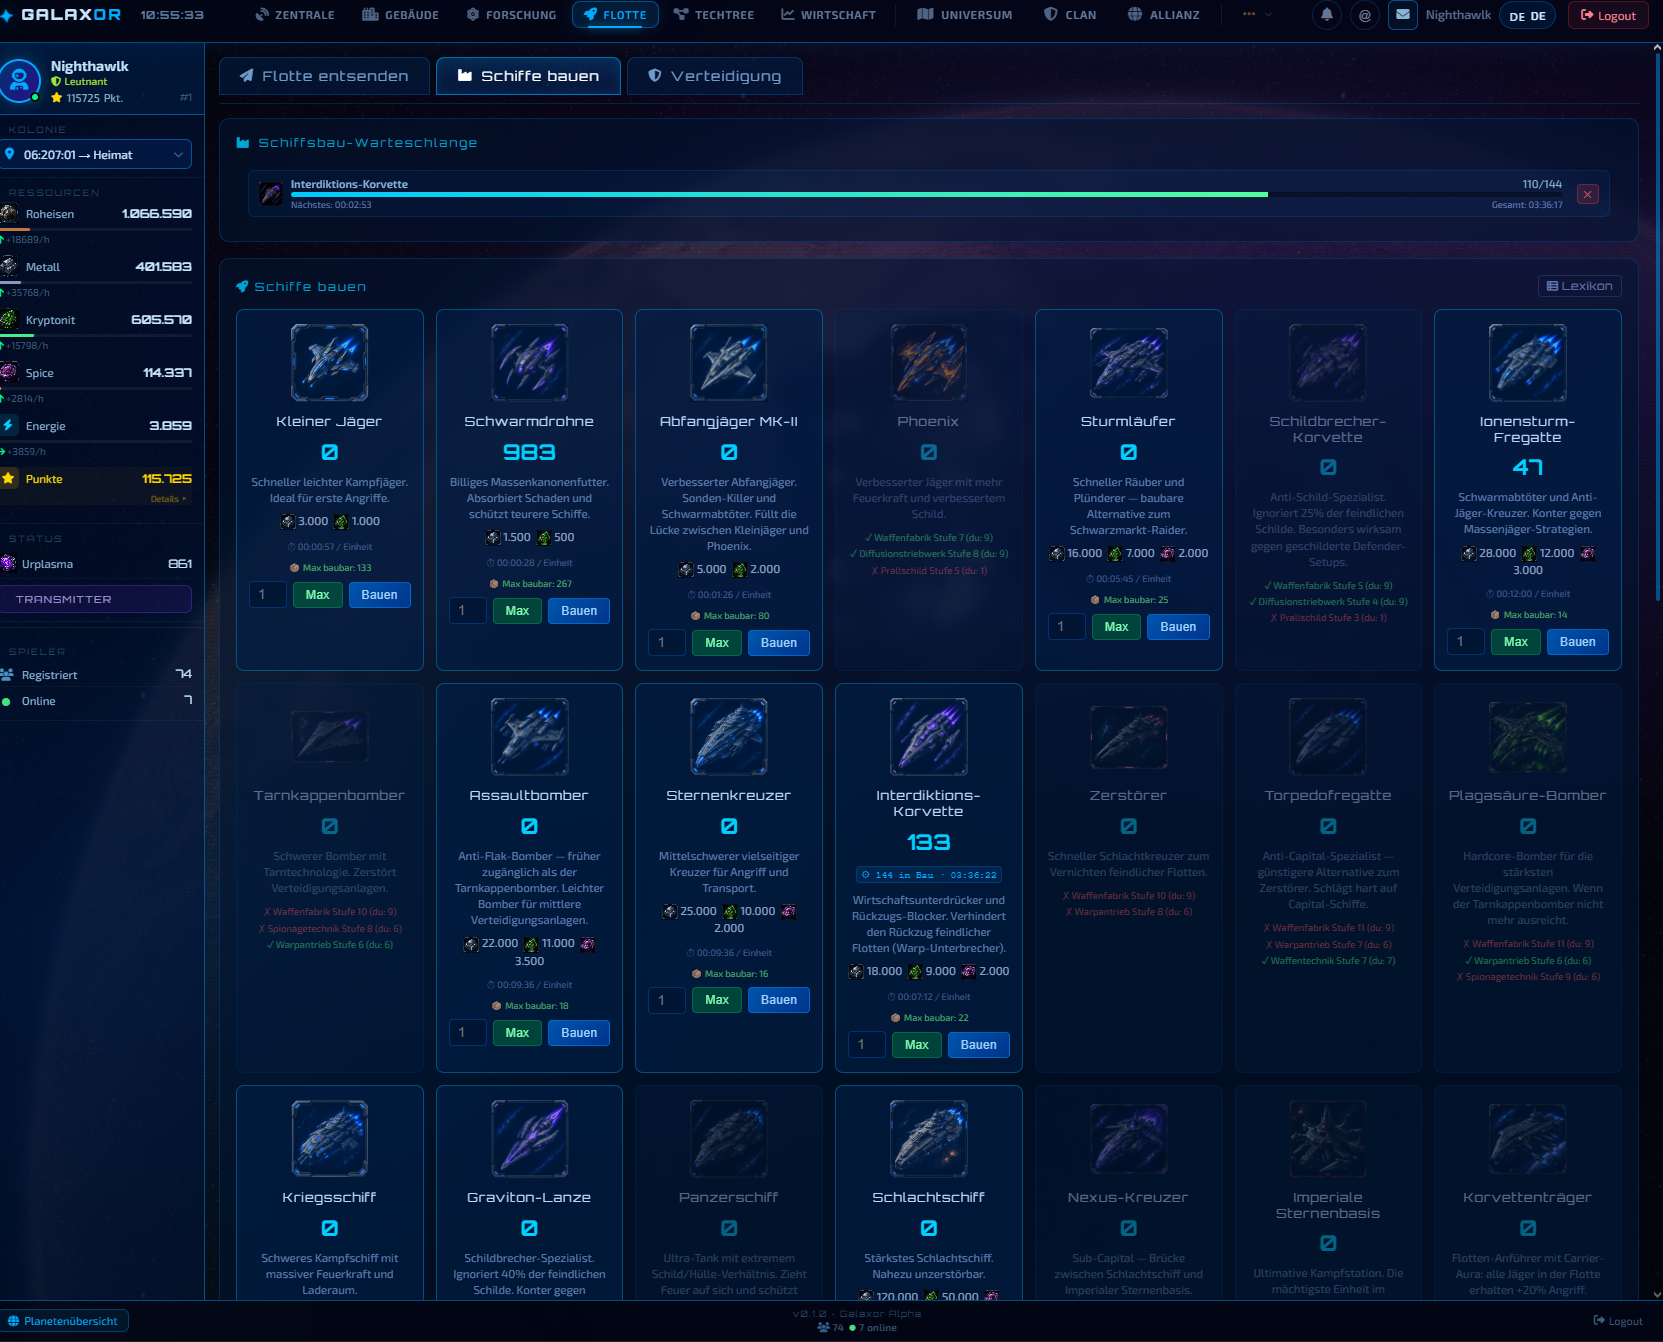Click Max for Sturmläufer
Image resolution: width=1663 pixels, height=1342 pixels.
1116,627
